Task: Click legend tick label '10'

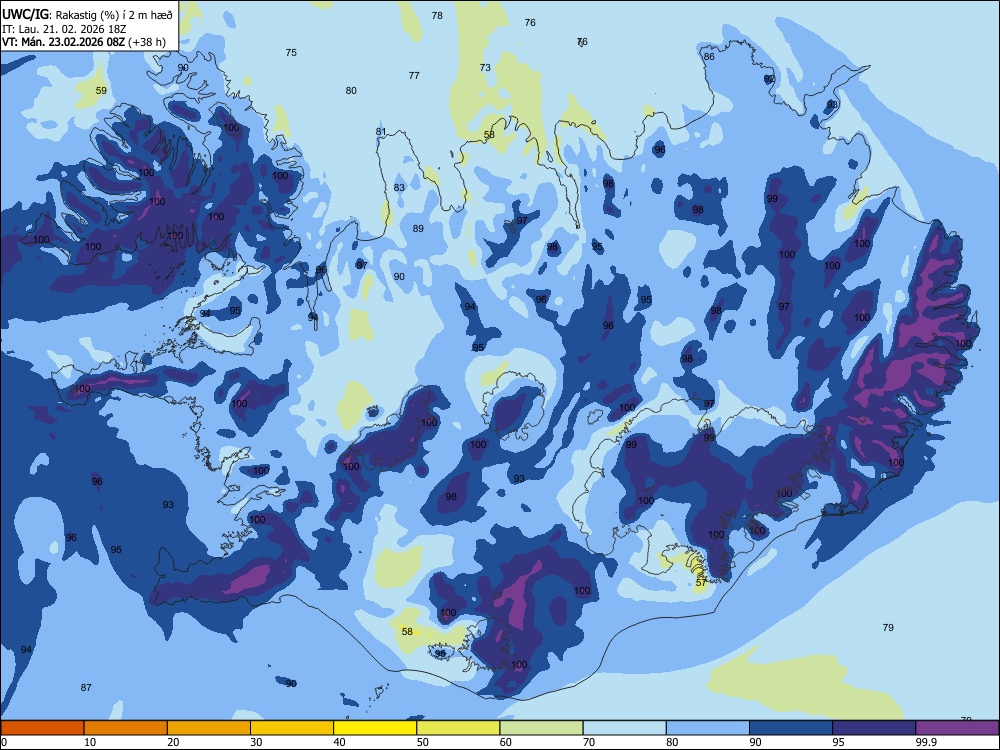Action: point(90,742)
